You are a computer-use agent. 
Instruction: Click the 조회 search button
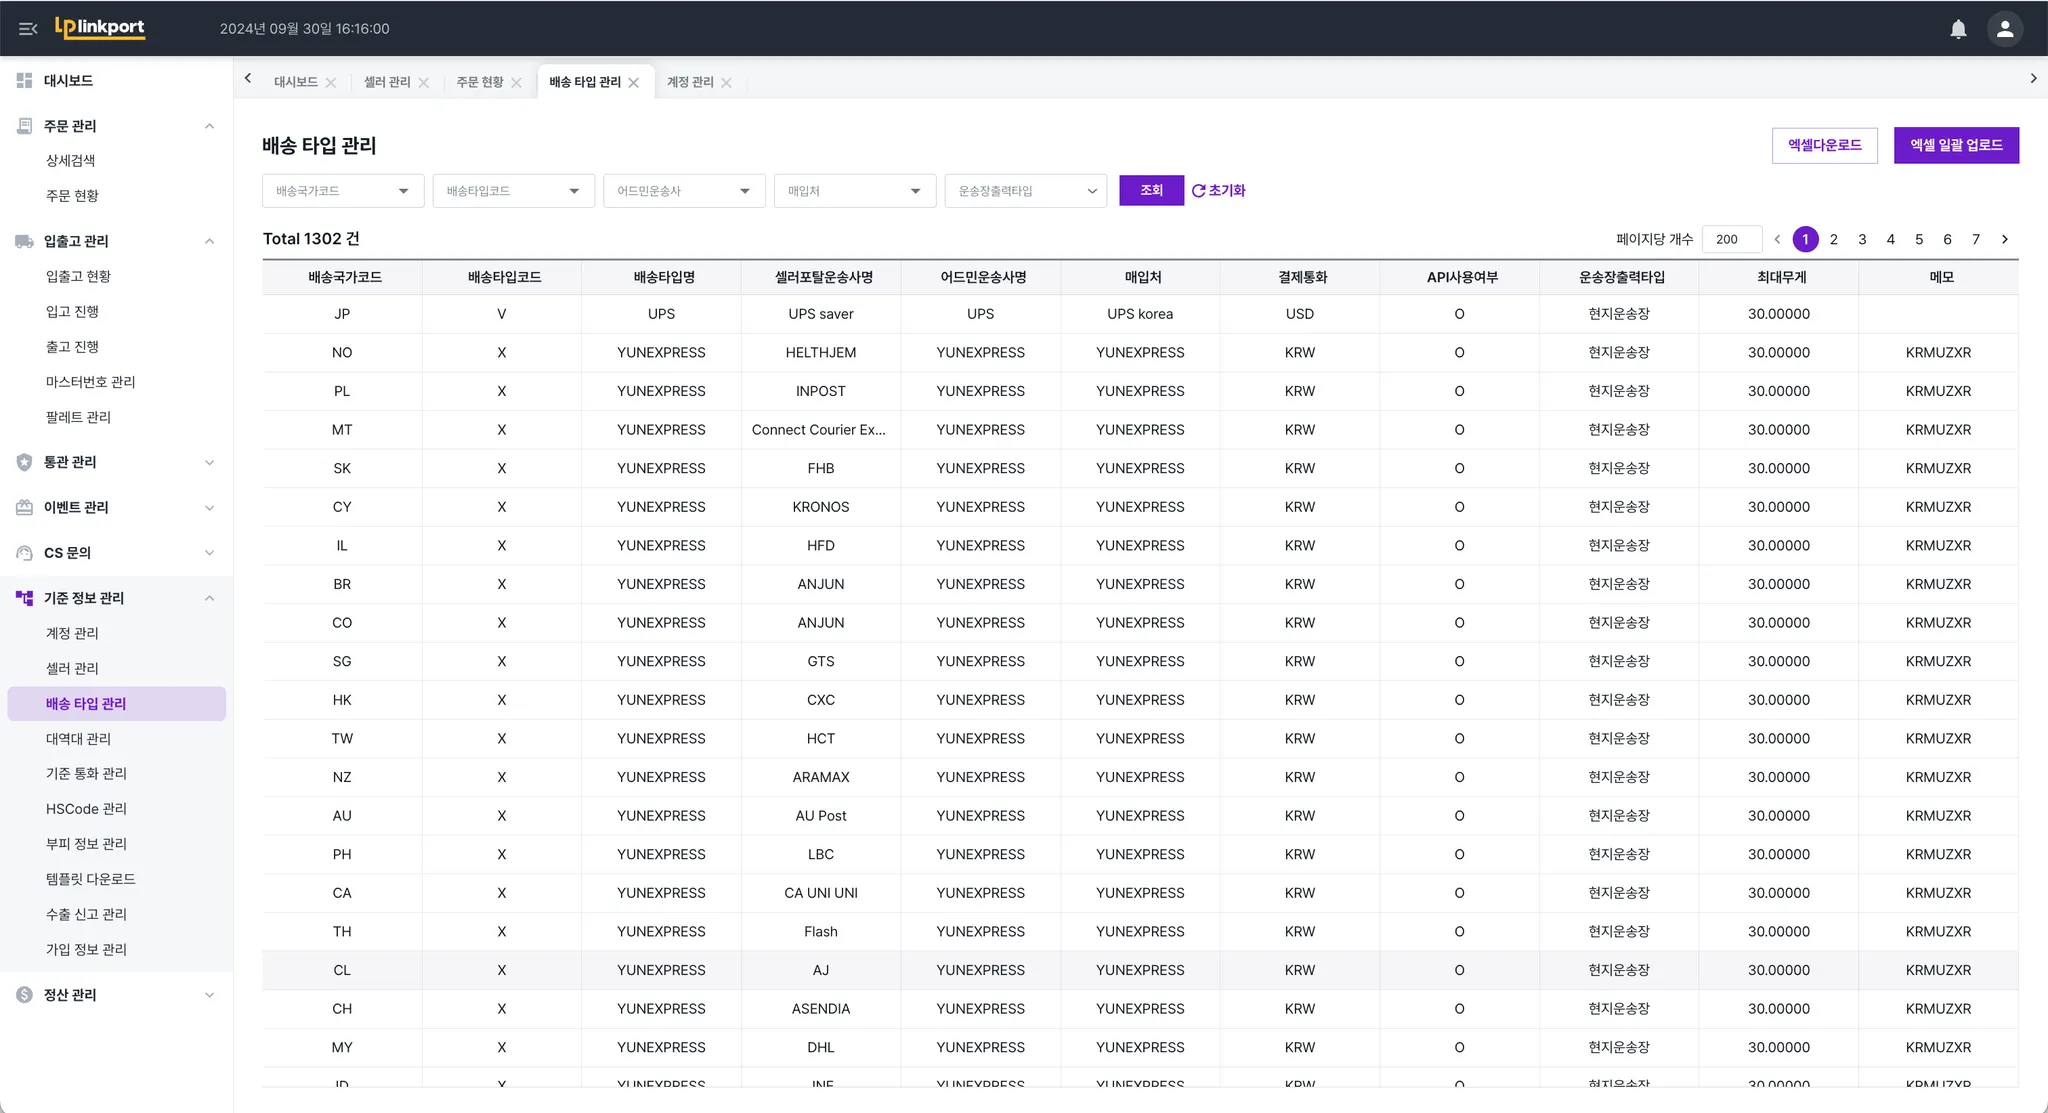(1151, 190)
